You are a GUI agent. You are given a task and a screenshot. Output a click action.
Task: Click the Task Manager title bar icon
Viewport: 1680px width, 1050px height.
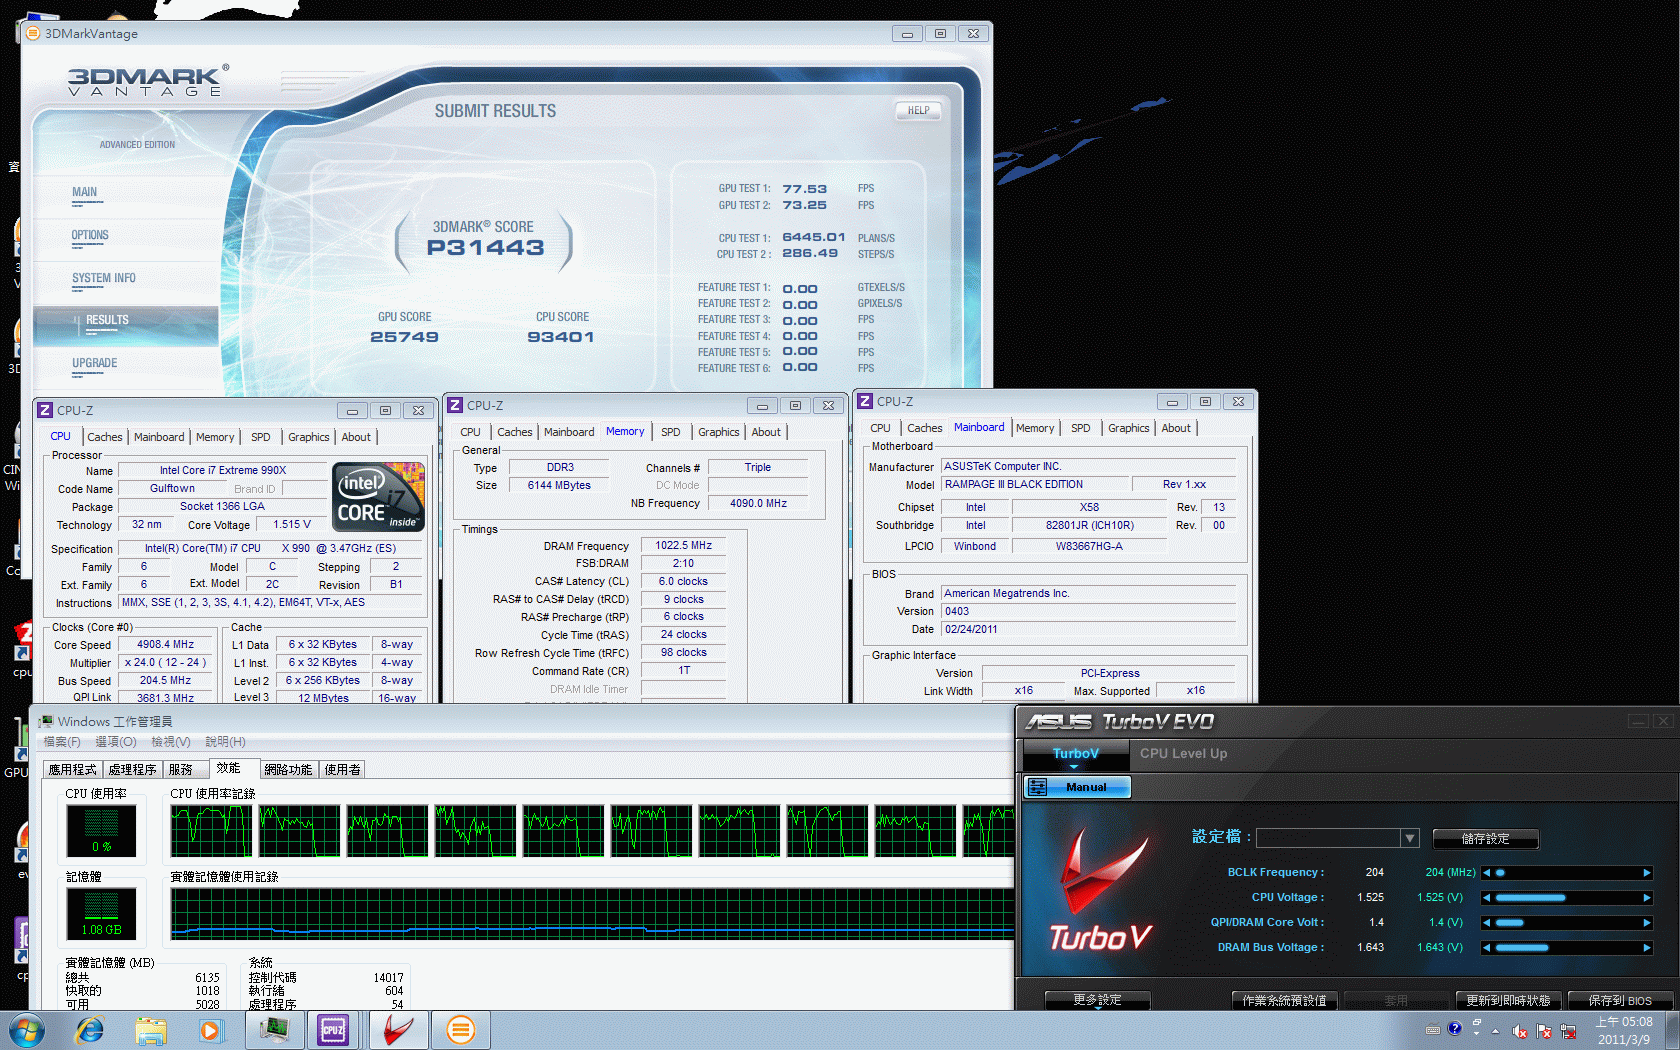click(x=46, y=721)
